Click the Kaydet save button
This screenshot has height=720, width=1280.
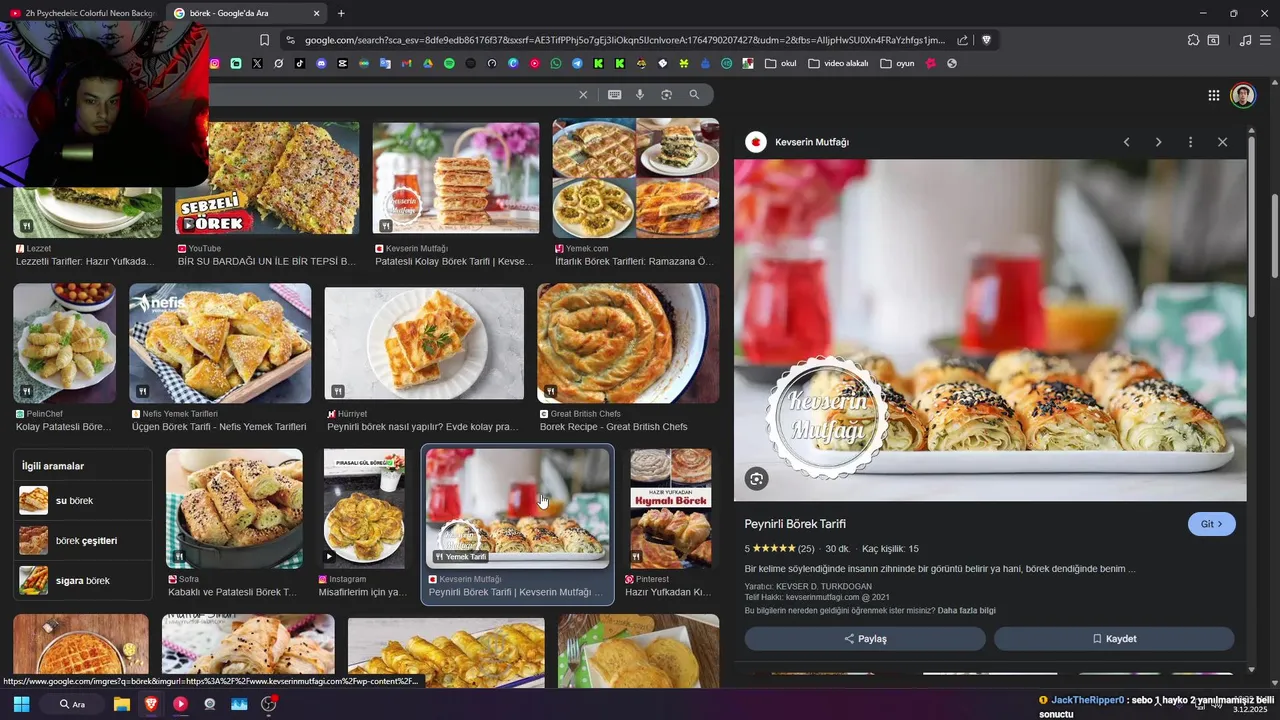tap(1114, 639)
